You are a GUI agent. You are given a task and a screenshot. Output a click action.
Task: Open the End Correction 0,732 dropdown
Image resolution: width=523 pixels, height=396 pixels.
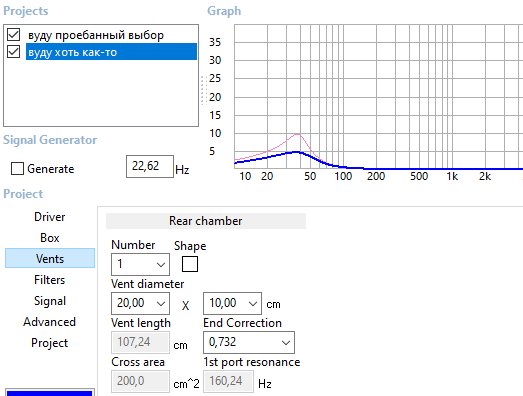click(x=249, y=342)
